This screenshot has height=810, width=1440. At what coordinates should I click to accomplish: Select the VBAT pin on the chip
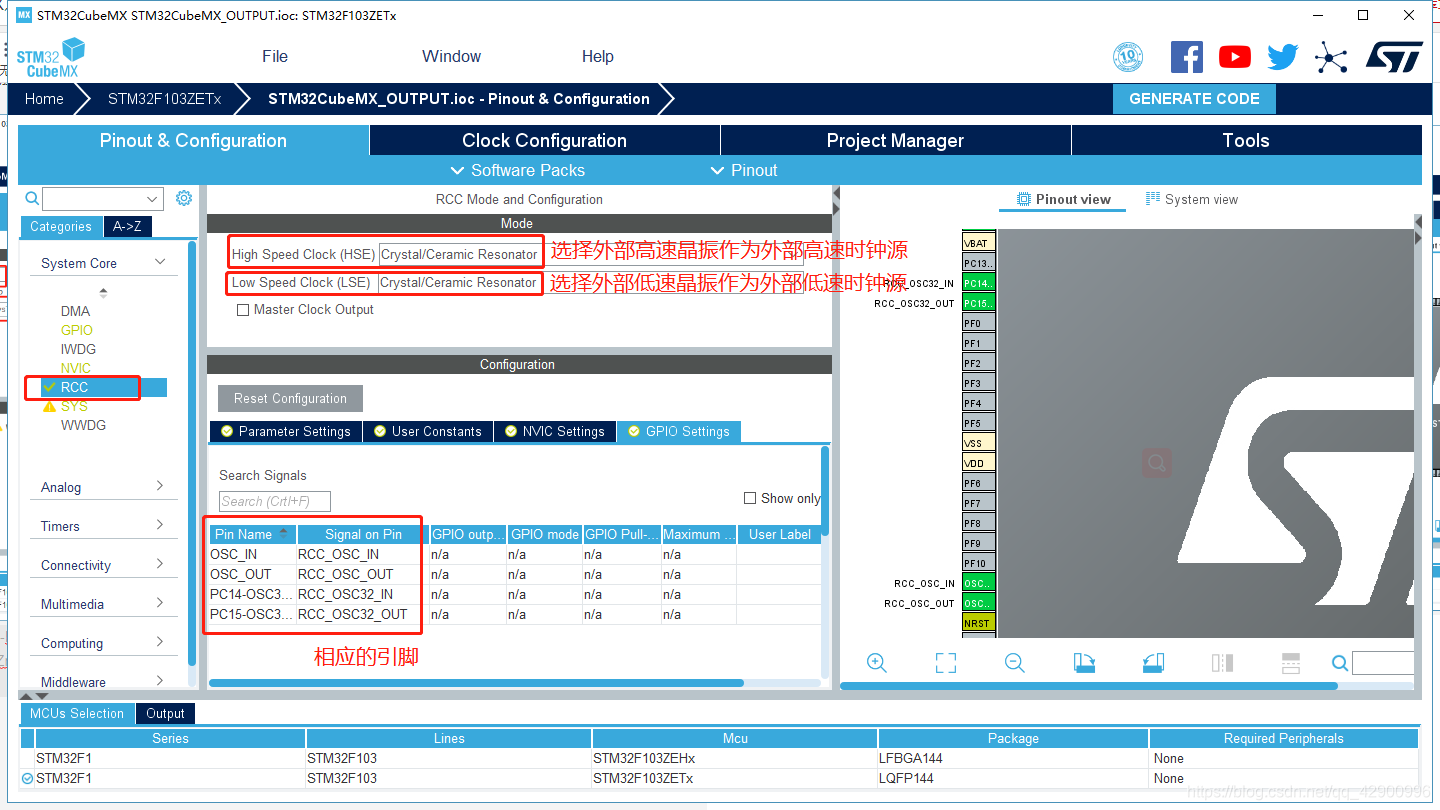pyautogui.click(x=977, y=243)
